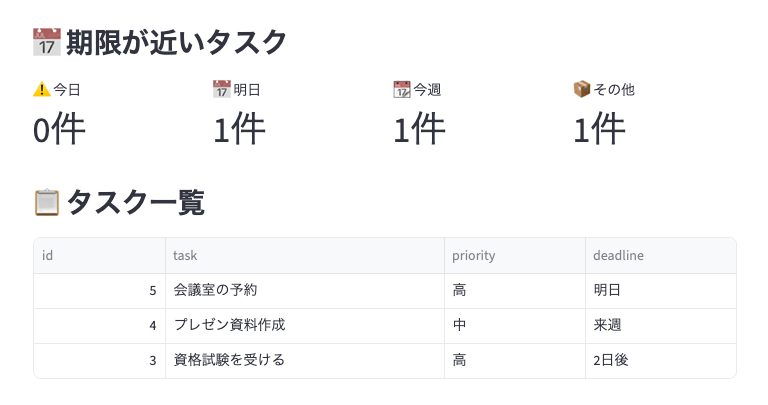Click the 期限が近いタスク heading text
The image size is (768, 405).
click(177, 43)
